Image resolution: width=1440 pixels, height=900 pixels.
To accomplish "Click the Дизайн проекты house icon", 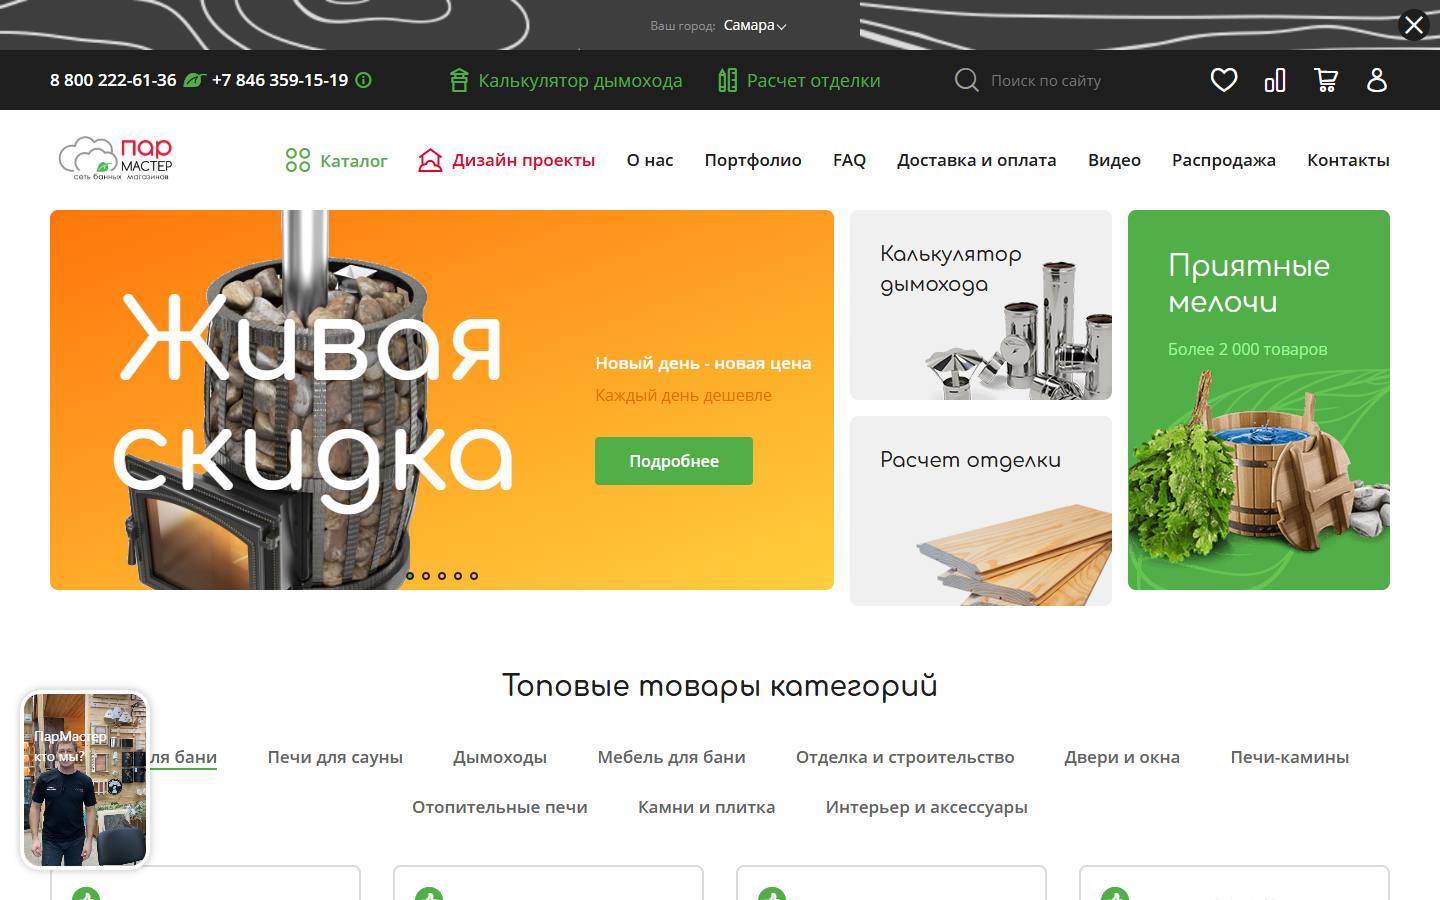I will click(430, 160).
